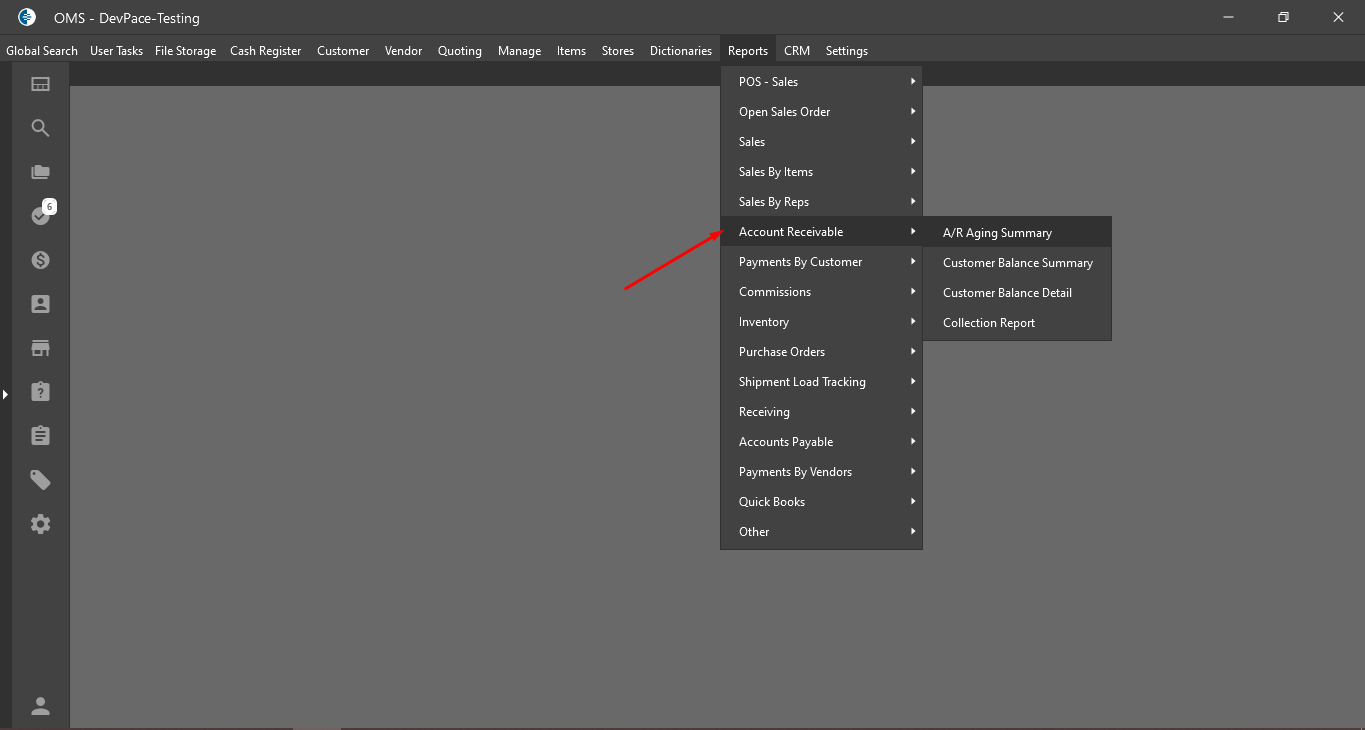Open the Dictionaries menu in the menu bar
Screen dimensions: 1365x730
click(x=680, y=51)
